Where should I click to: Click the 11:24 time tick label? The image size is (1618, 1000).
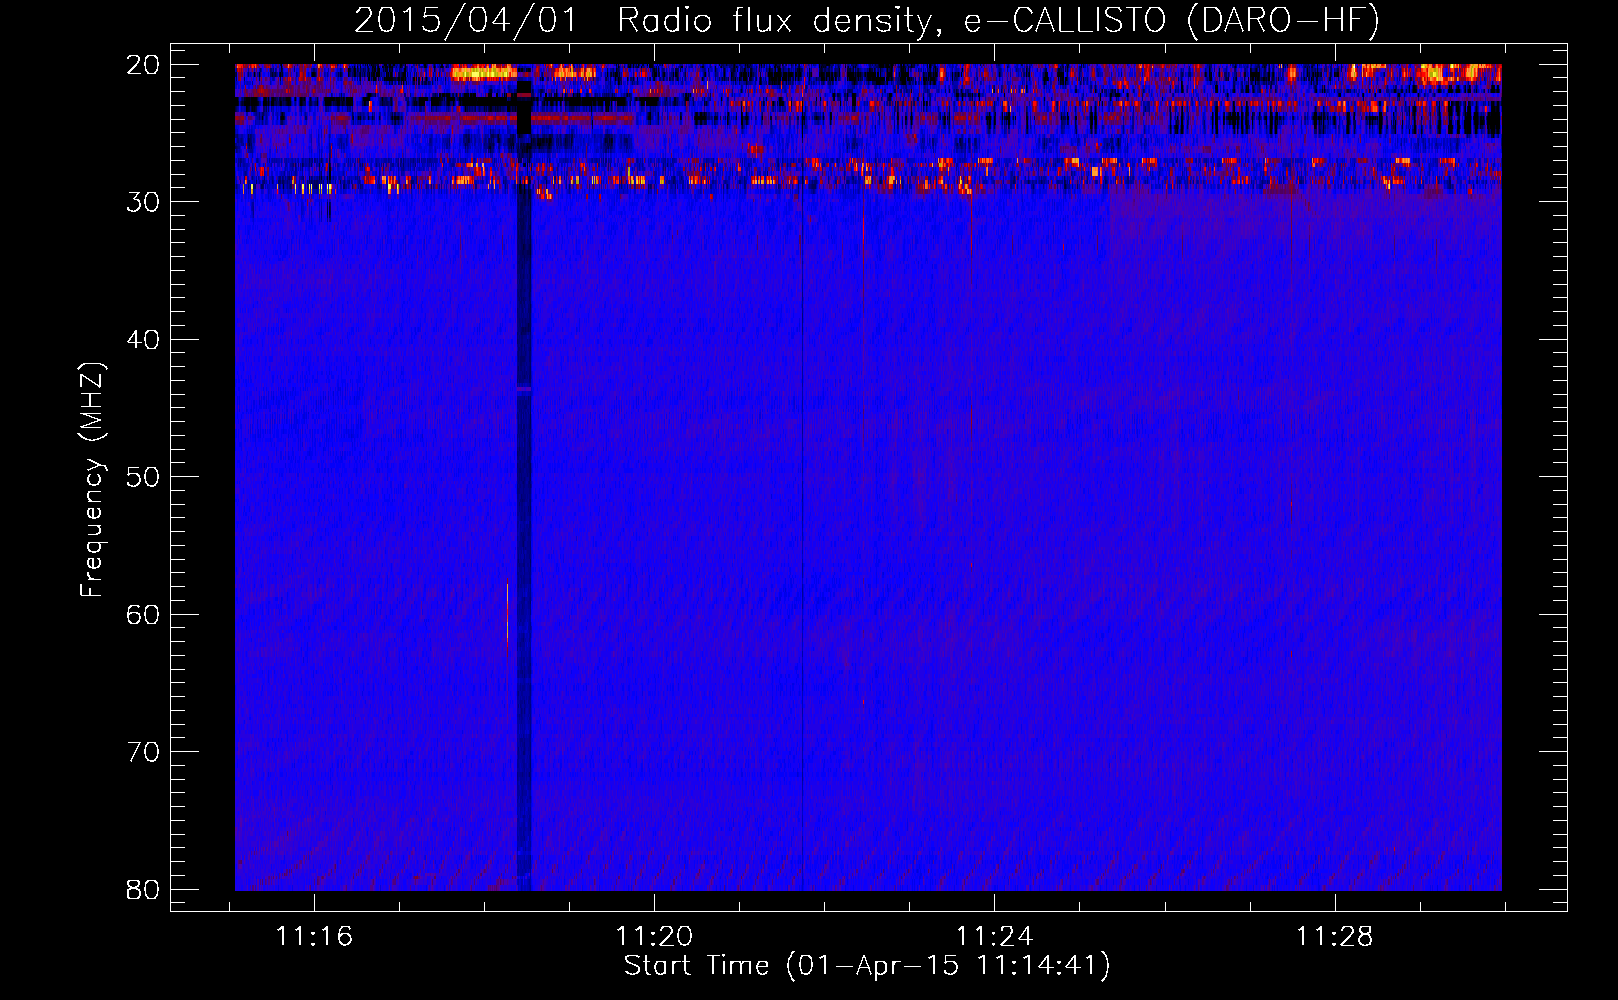994,937
